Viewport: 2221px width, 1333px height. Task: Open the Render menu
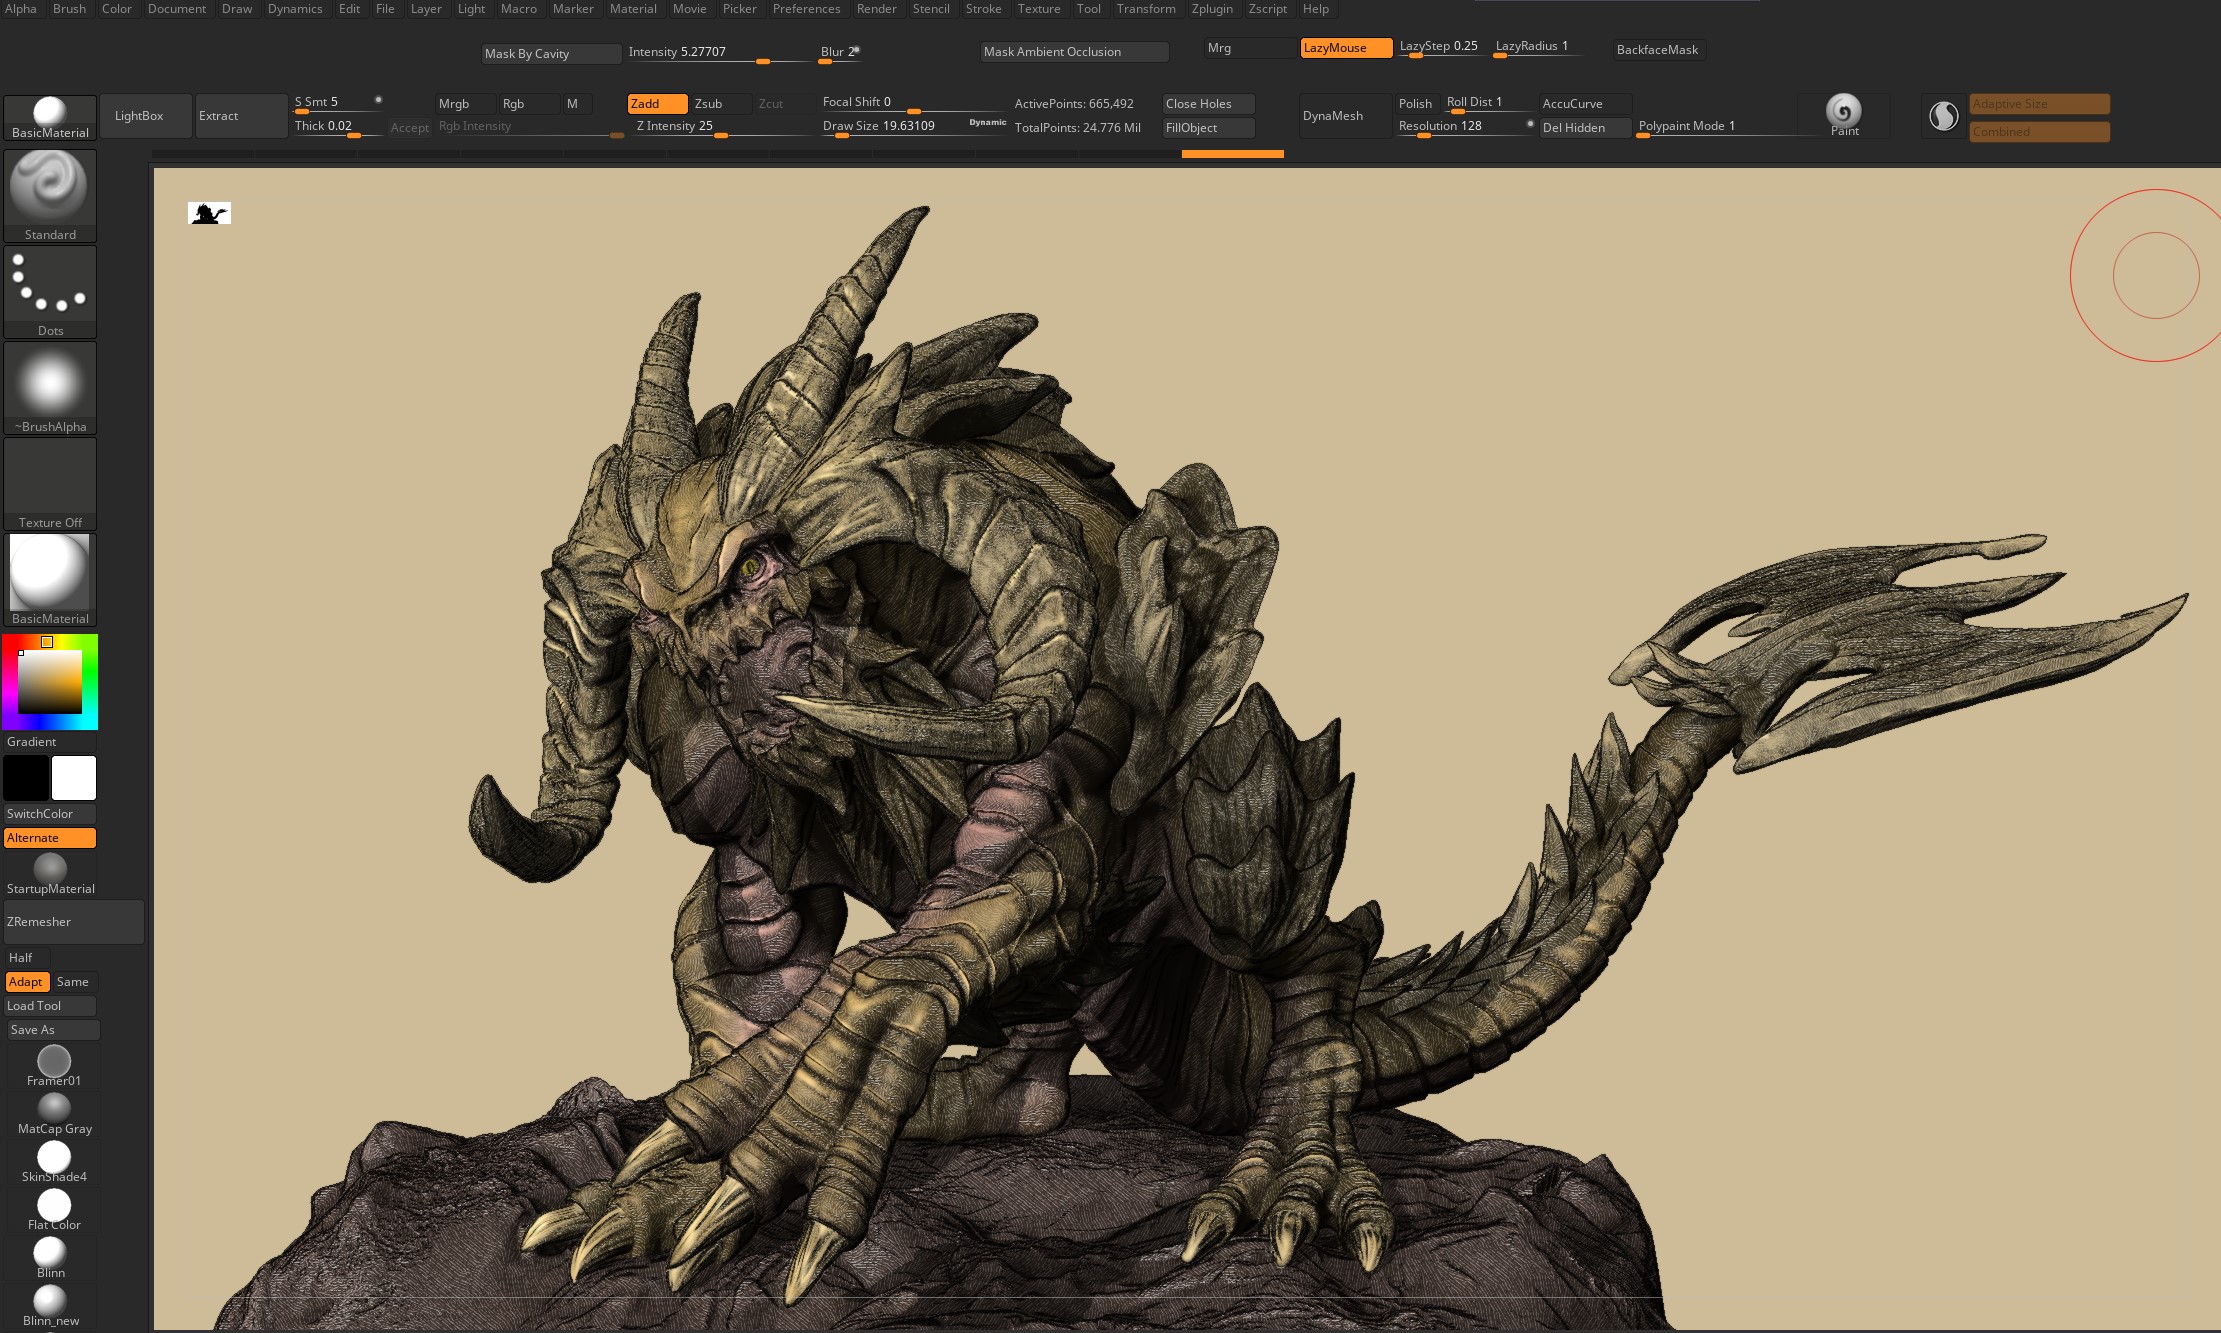coord(876,9)
